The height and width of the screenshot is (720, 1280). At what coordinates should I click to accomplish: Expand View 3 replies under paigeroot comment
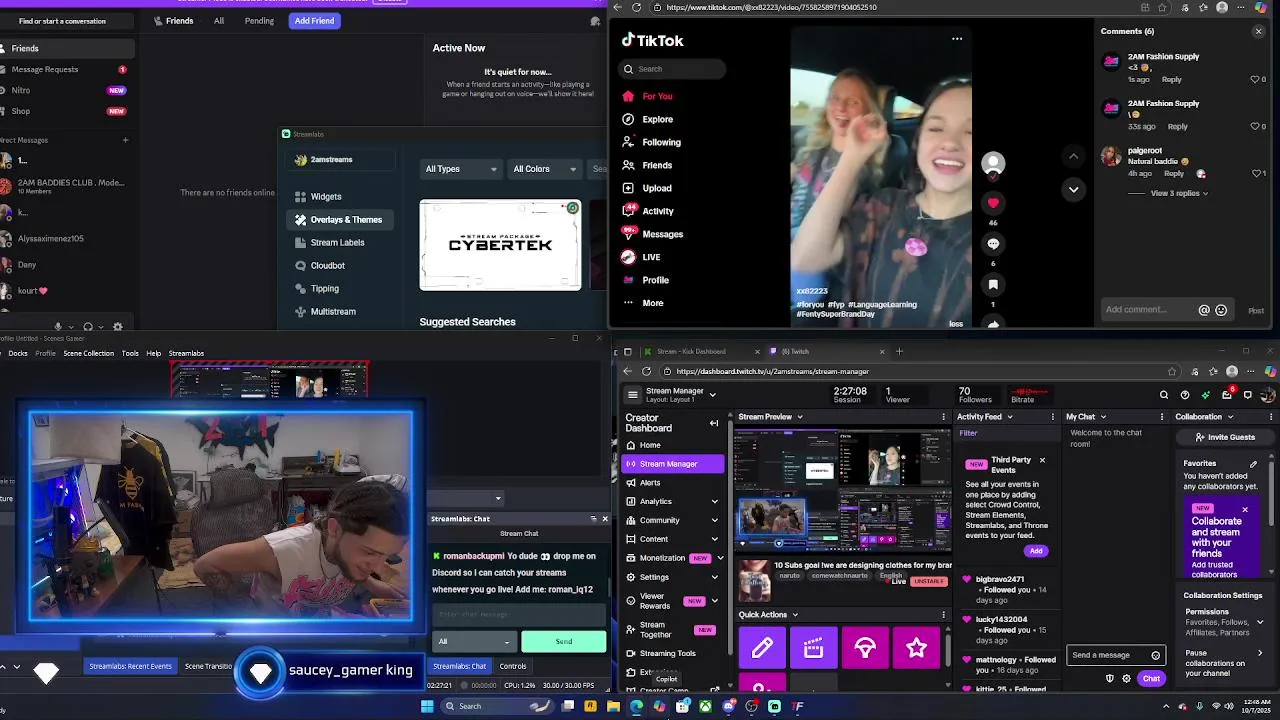click(x=1179, y=193)
